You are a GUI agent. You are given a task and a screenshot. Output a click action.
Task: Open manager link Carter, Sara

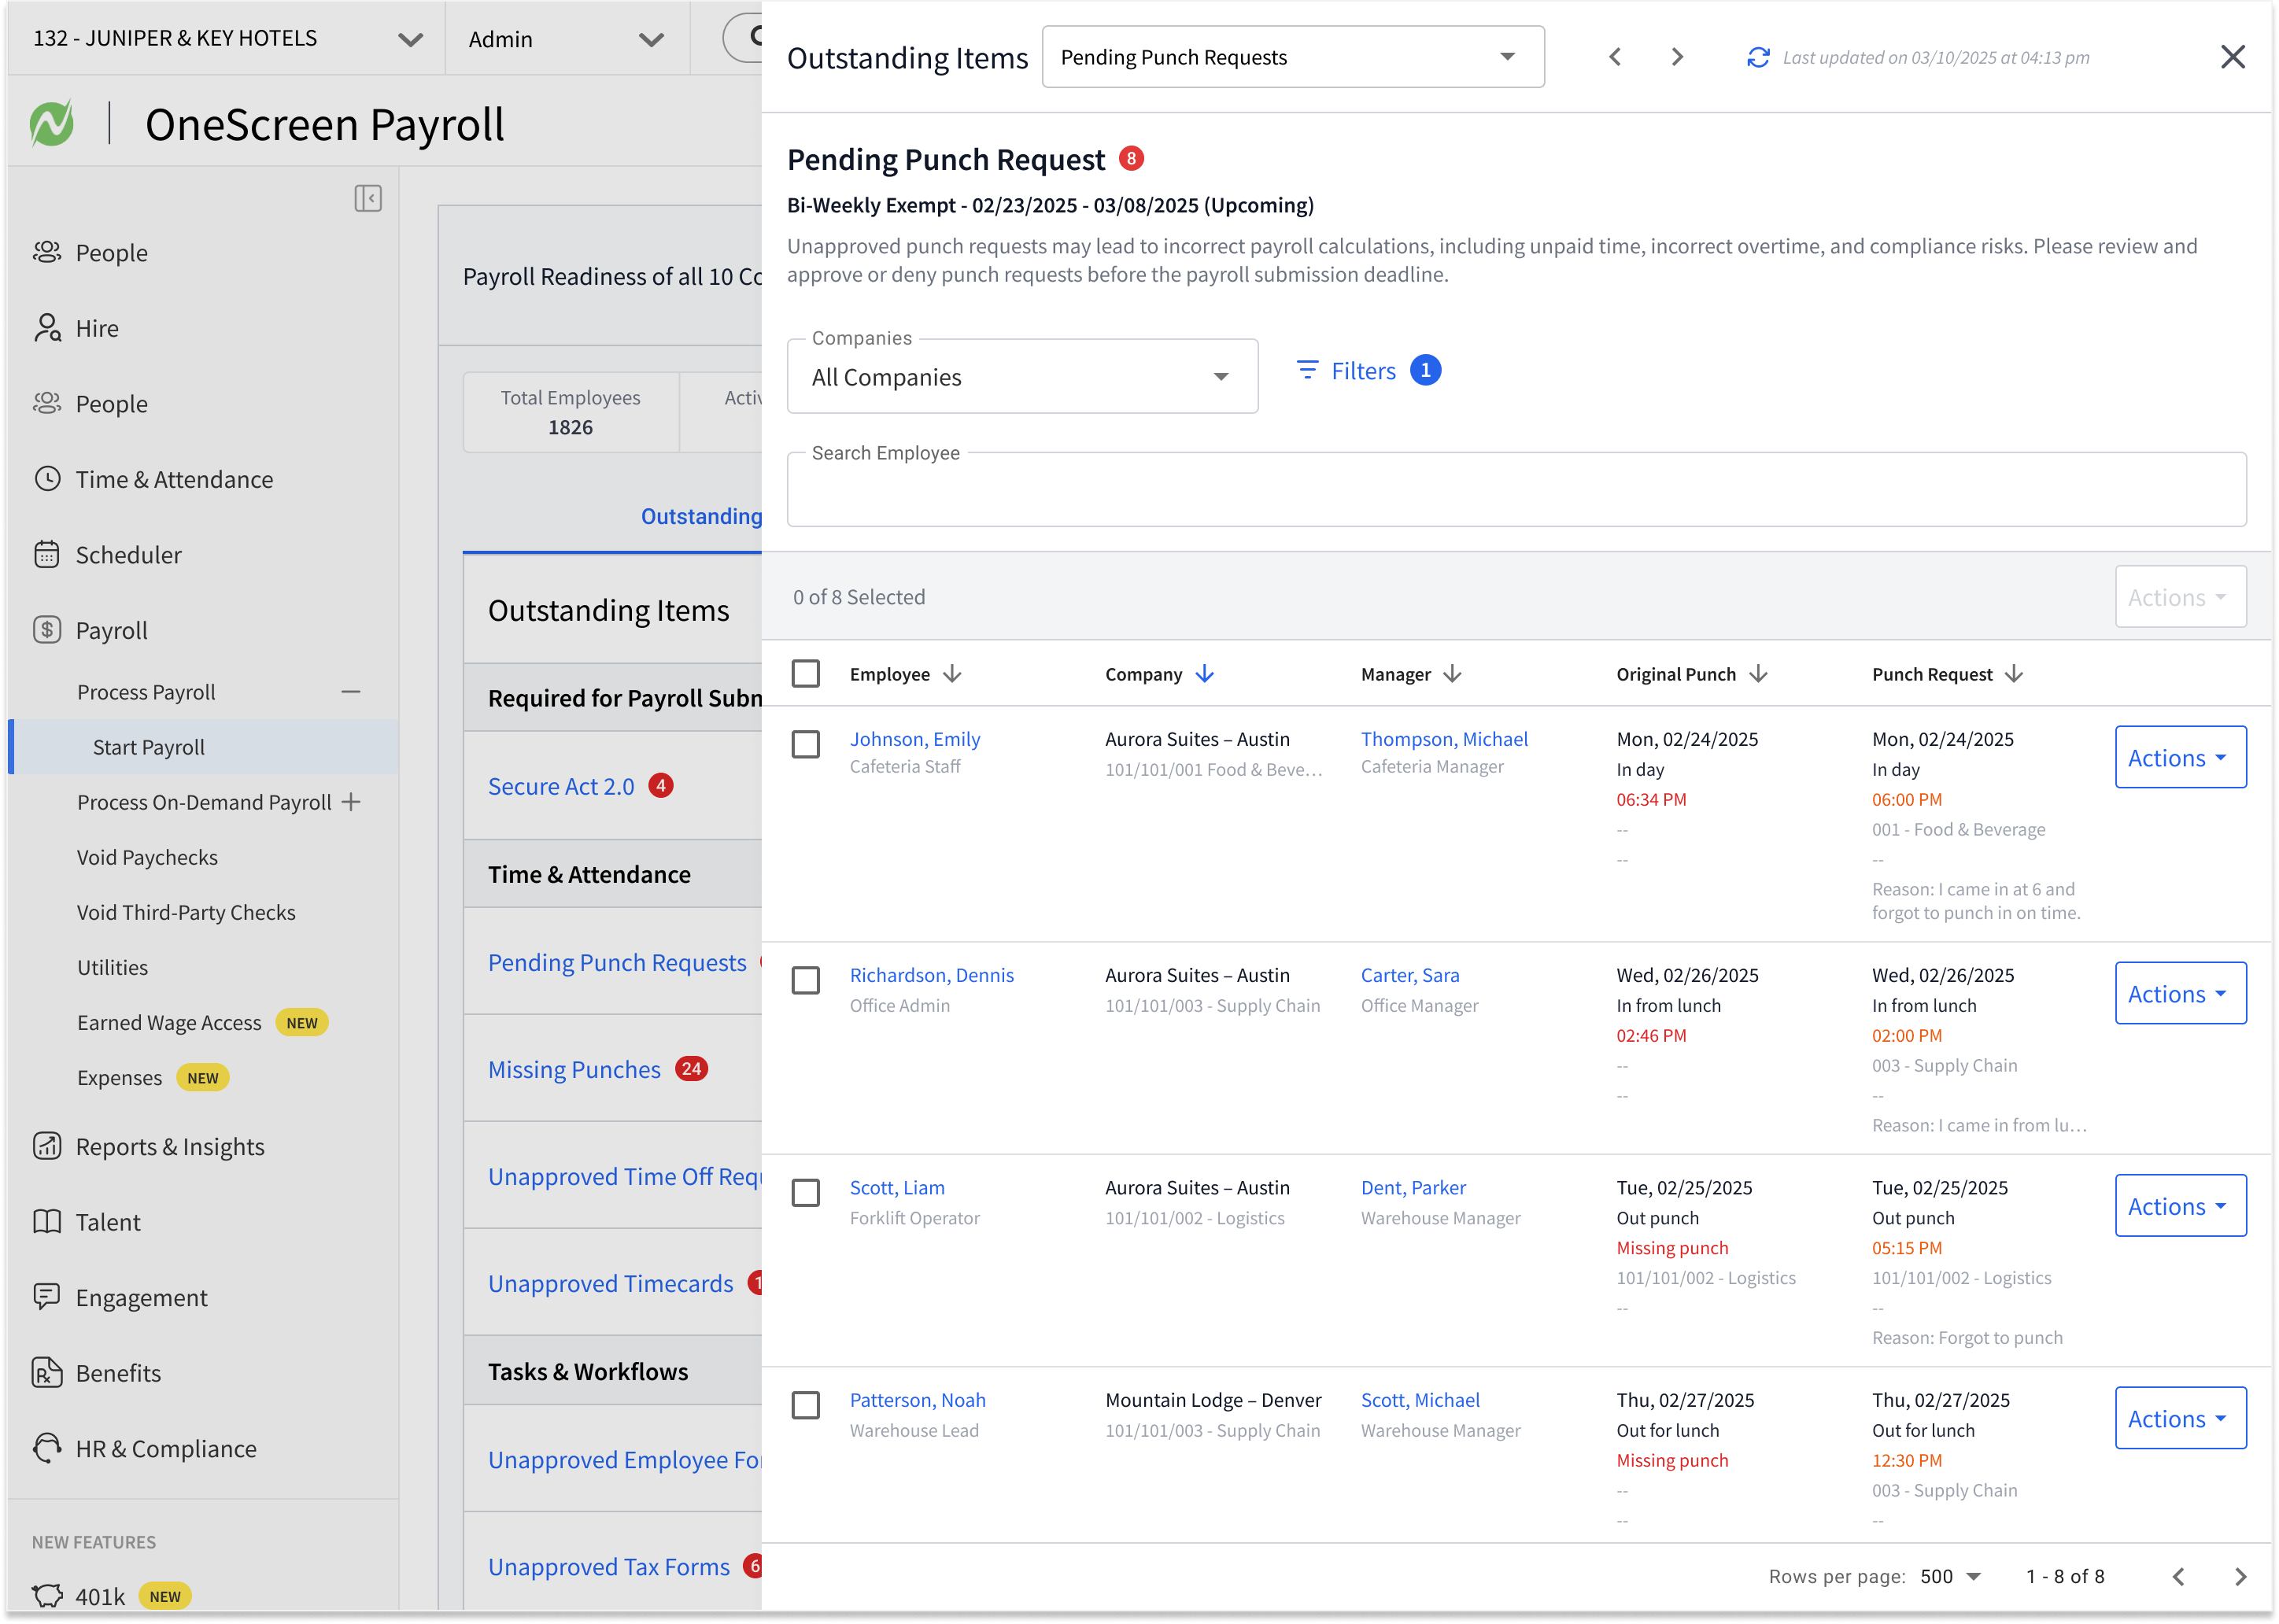(1410, 975)
